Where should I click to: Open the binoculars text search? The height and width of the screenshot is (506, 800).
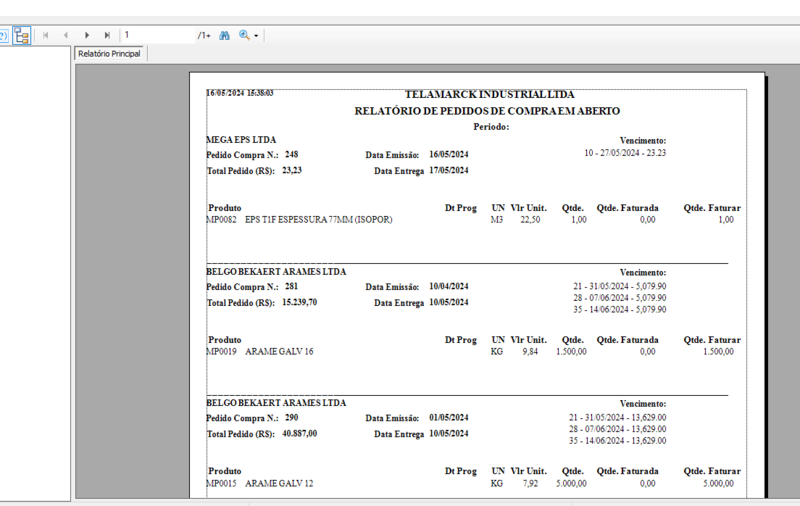tap(224, 35)
